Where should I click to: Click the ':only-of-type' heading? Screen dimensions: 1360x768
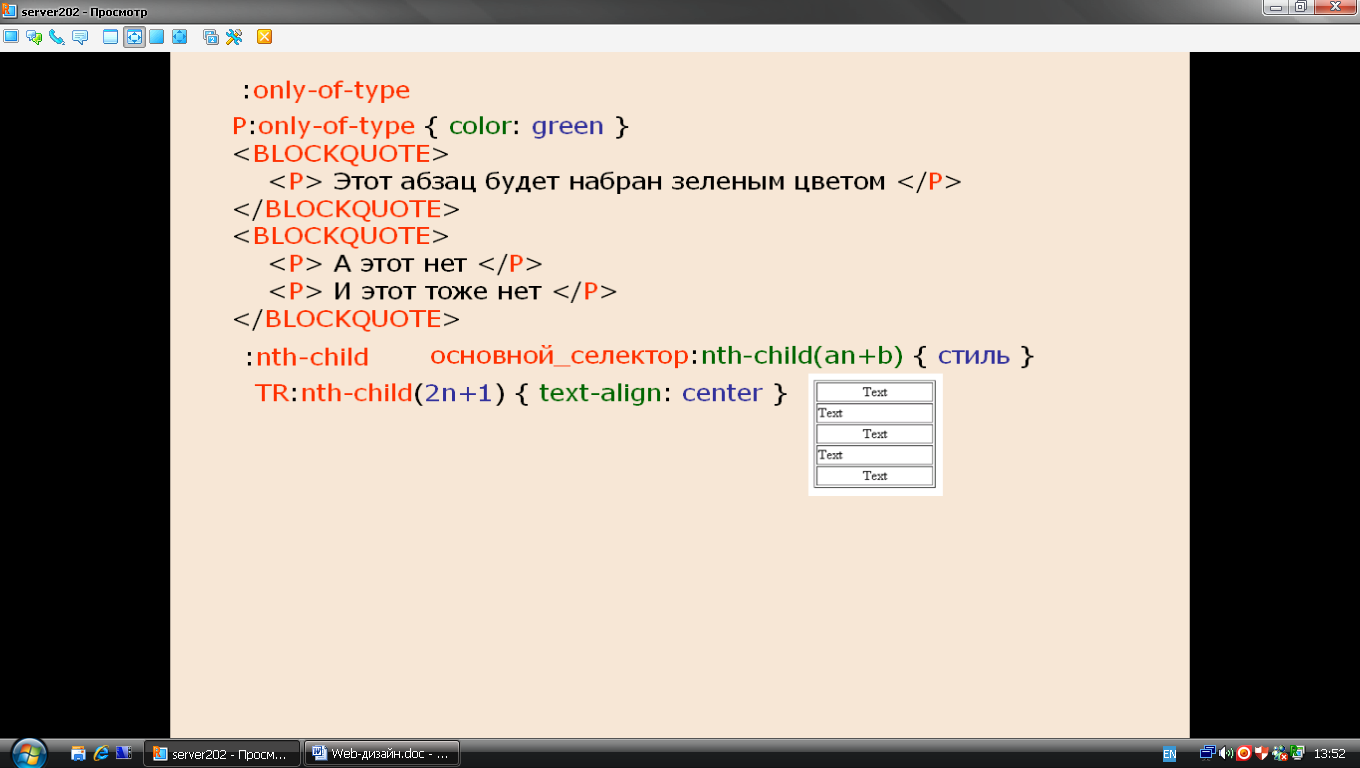coord(327,90)
